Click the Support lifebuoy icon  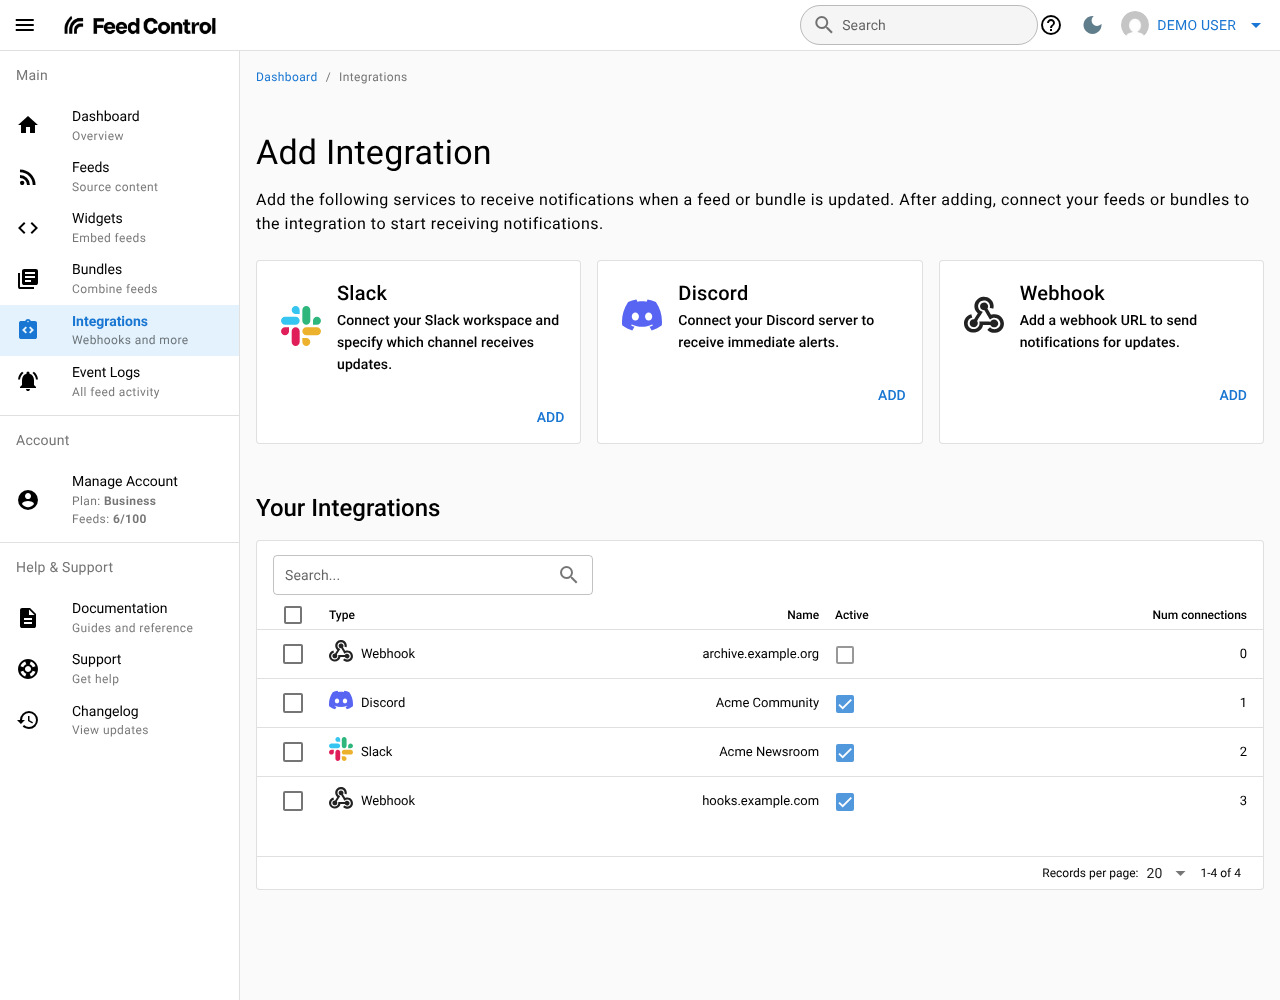pyautogui.click(x=28, y=669)
